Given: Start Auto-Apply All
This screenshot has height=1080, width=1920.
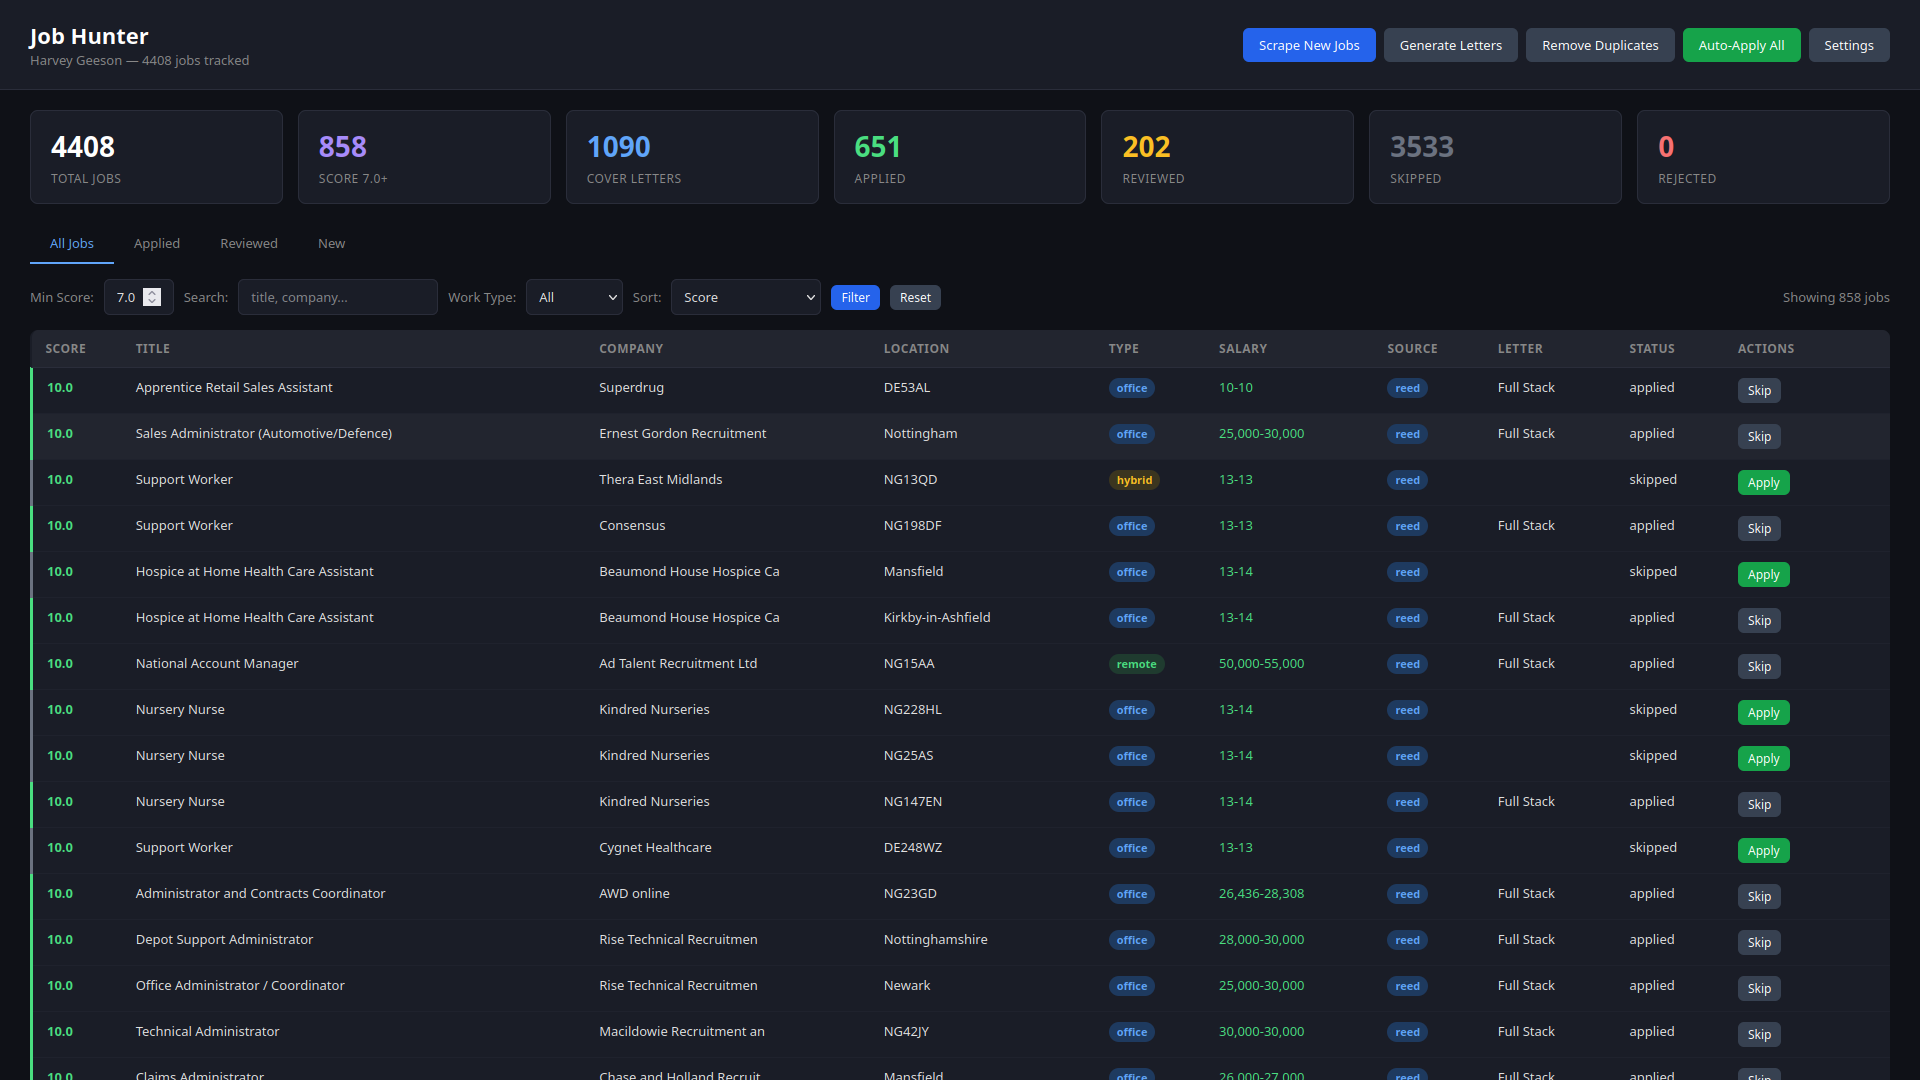Looking at the screenshot, I should [x=1741, y=45].
